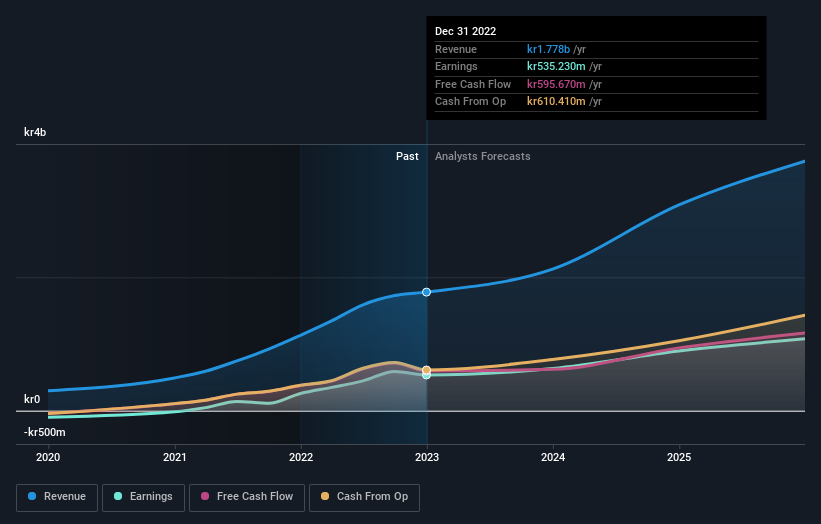Screen dimensions: 821x524
Task: Click the 2022 x-axis label
Action: pos(301,457)
